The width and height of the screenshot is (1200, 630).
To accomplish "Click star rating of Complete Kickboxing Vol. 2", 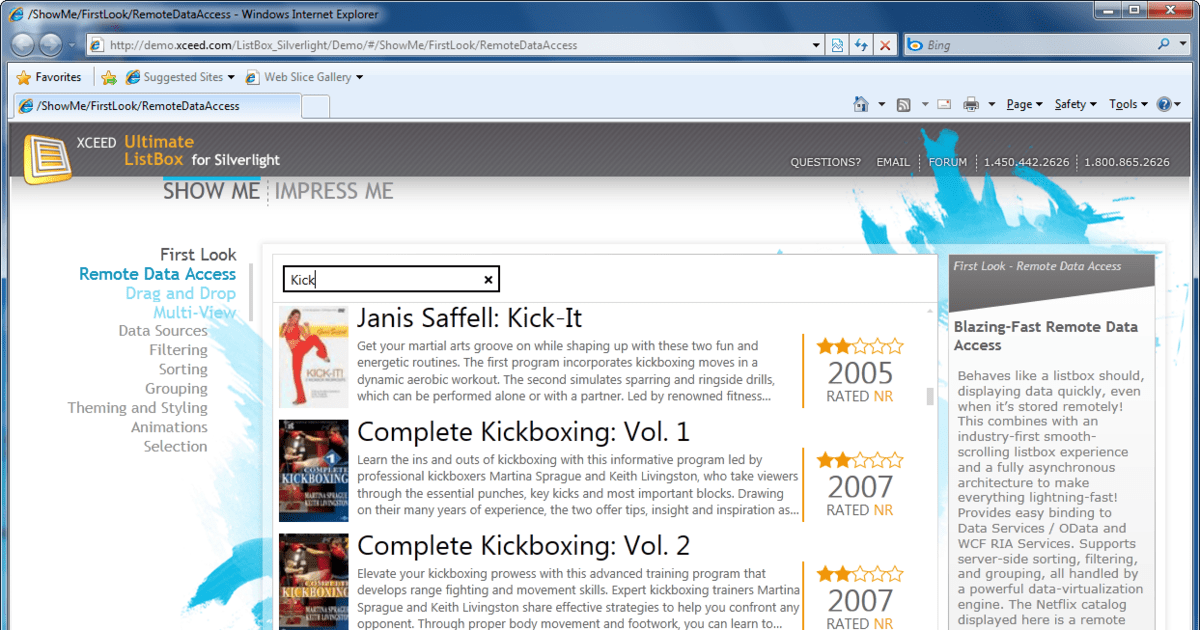I will coord(860,575).
